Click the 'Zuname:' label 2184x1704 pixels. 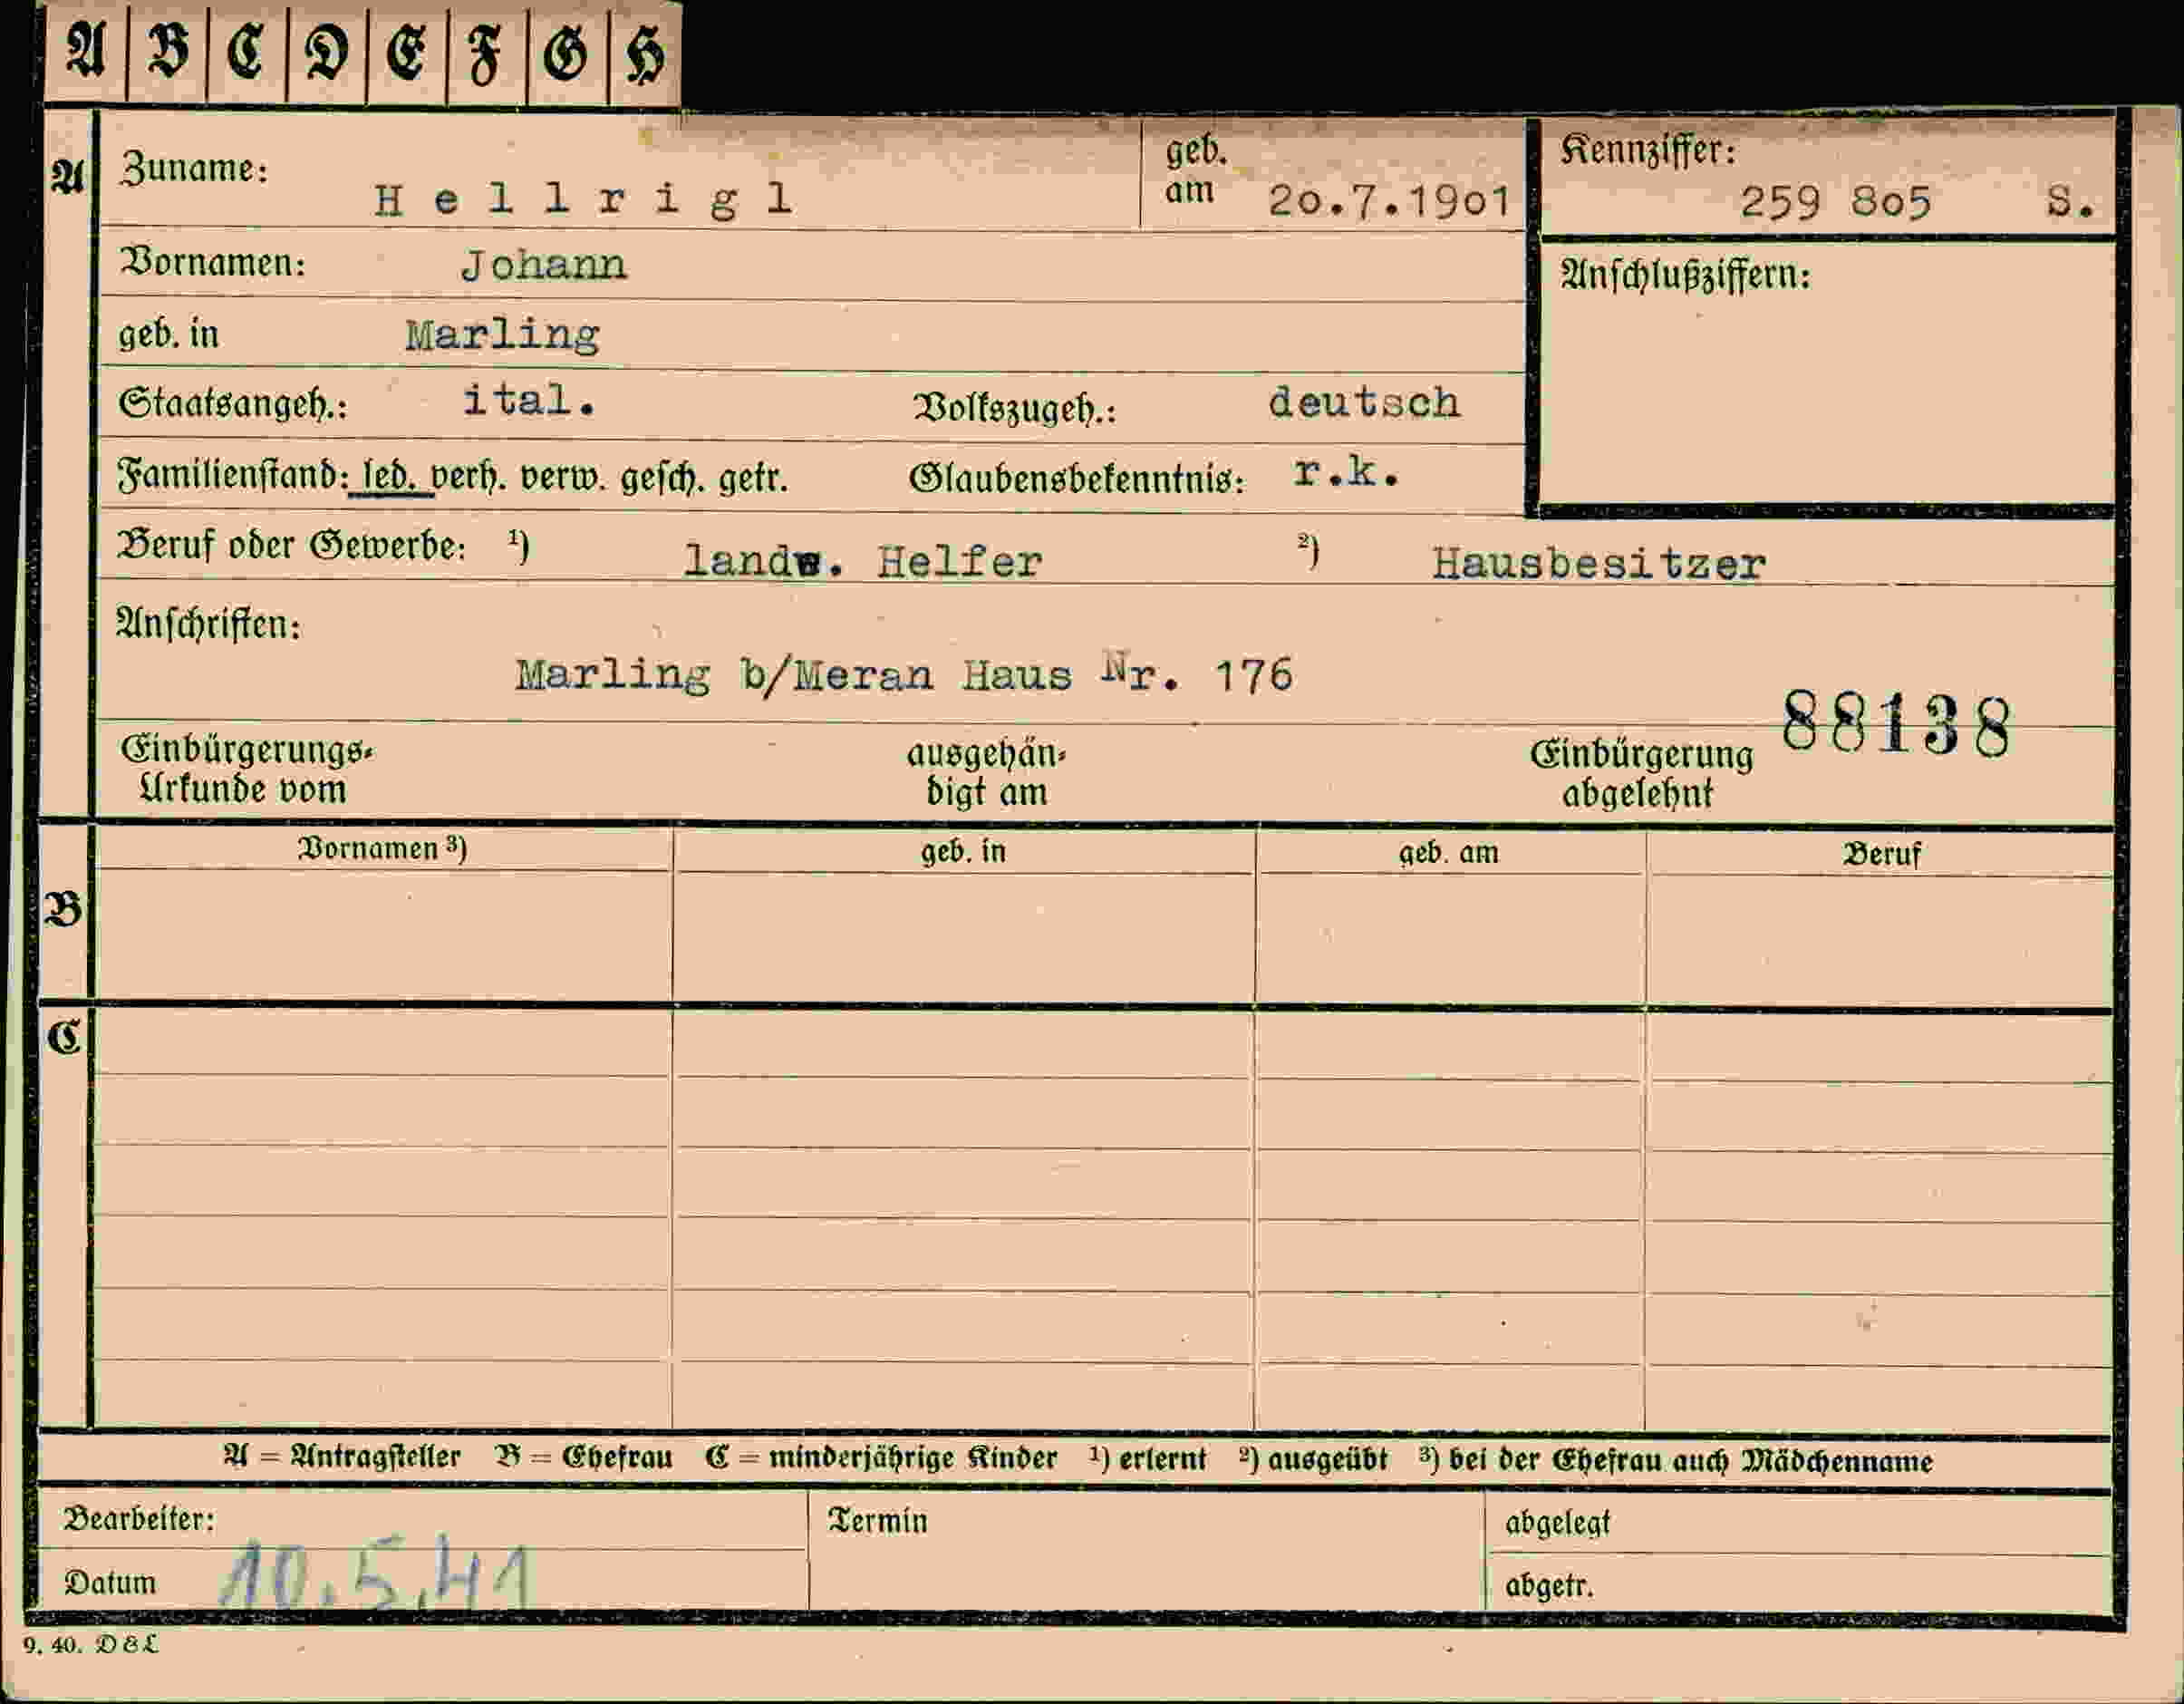[x=194, y=168]
